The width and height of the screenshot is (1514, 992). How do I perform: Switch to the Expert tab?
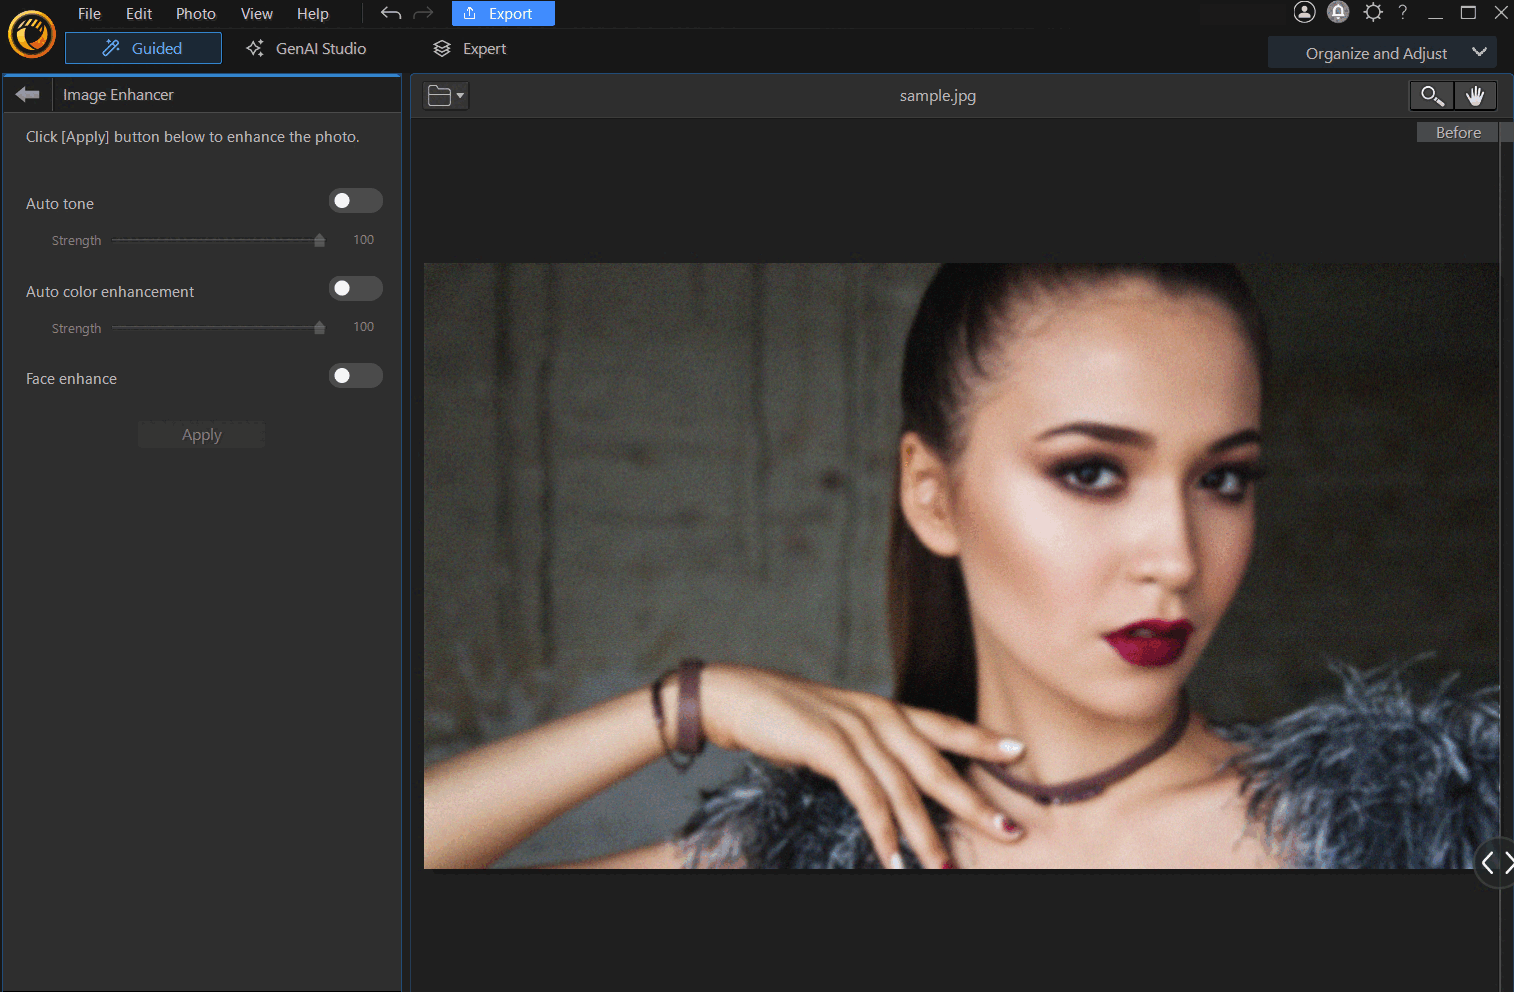(468, 48)
